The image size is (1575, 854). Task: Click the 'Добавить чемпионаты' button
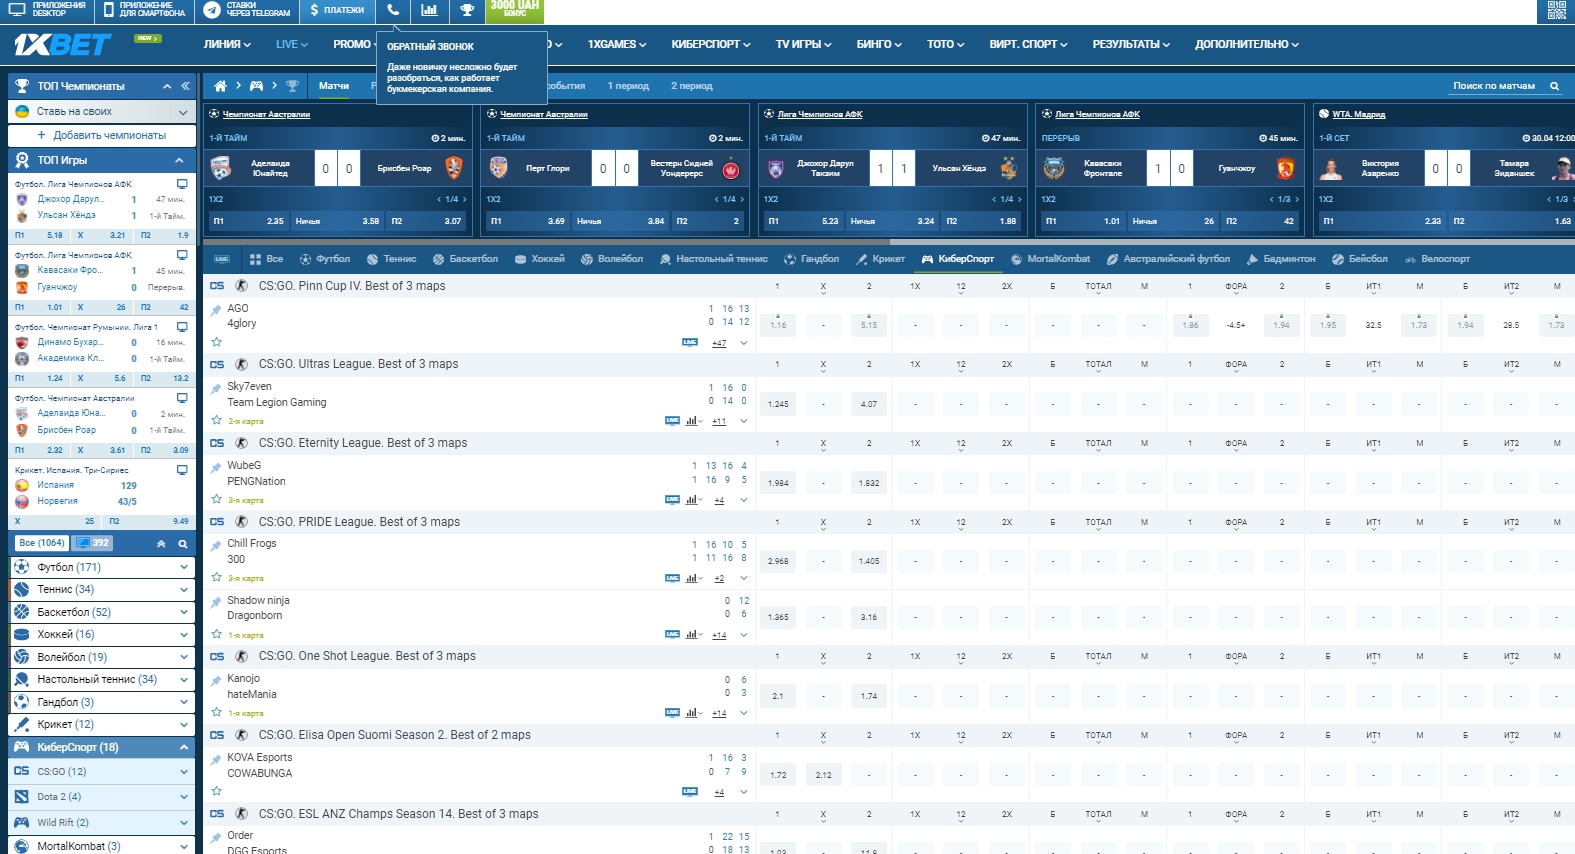coord(102,135)
